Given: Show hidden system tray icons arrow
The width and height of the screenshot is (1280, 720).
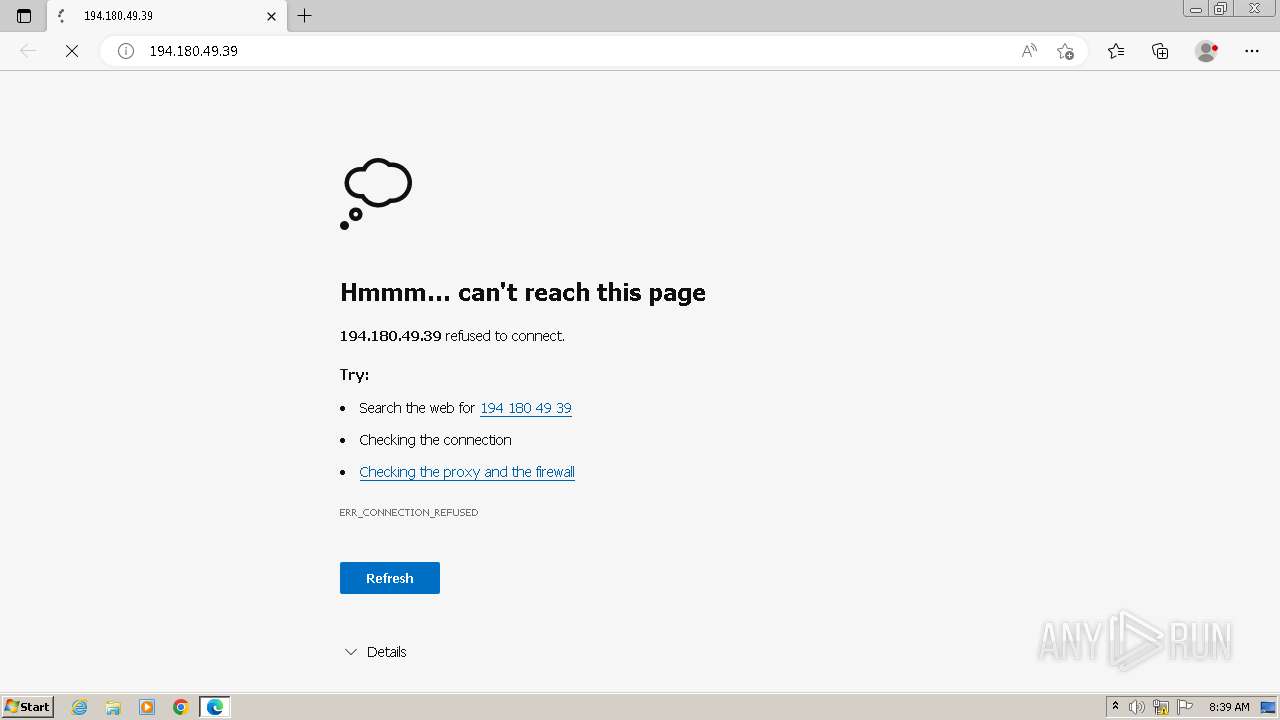Looking at the screenshot, I should pos(1116,707).
